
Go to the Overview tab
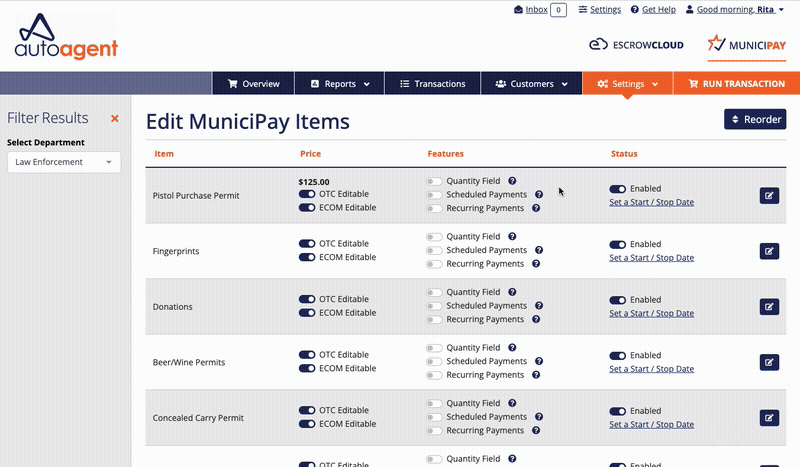pos(254,84)
